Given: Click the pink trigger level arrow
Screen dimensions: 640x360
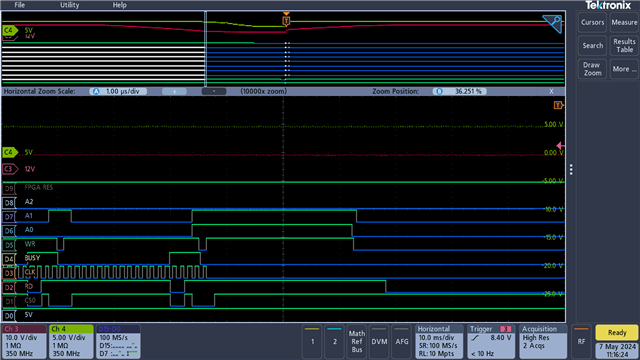Looking at the screenshot, I should coord(560,145).
